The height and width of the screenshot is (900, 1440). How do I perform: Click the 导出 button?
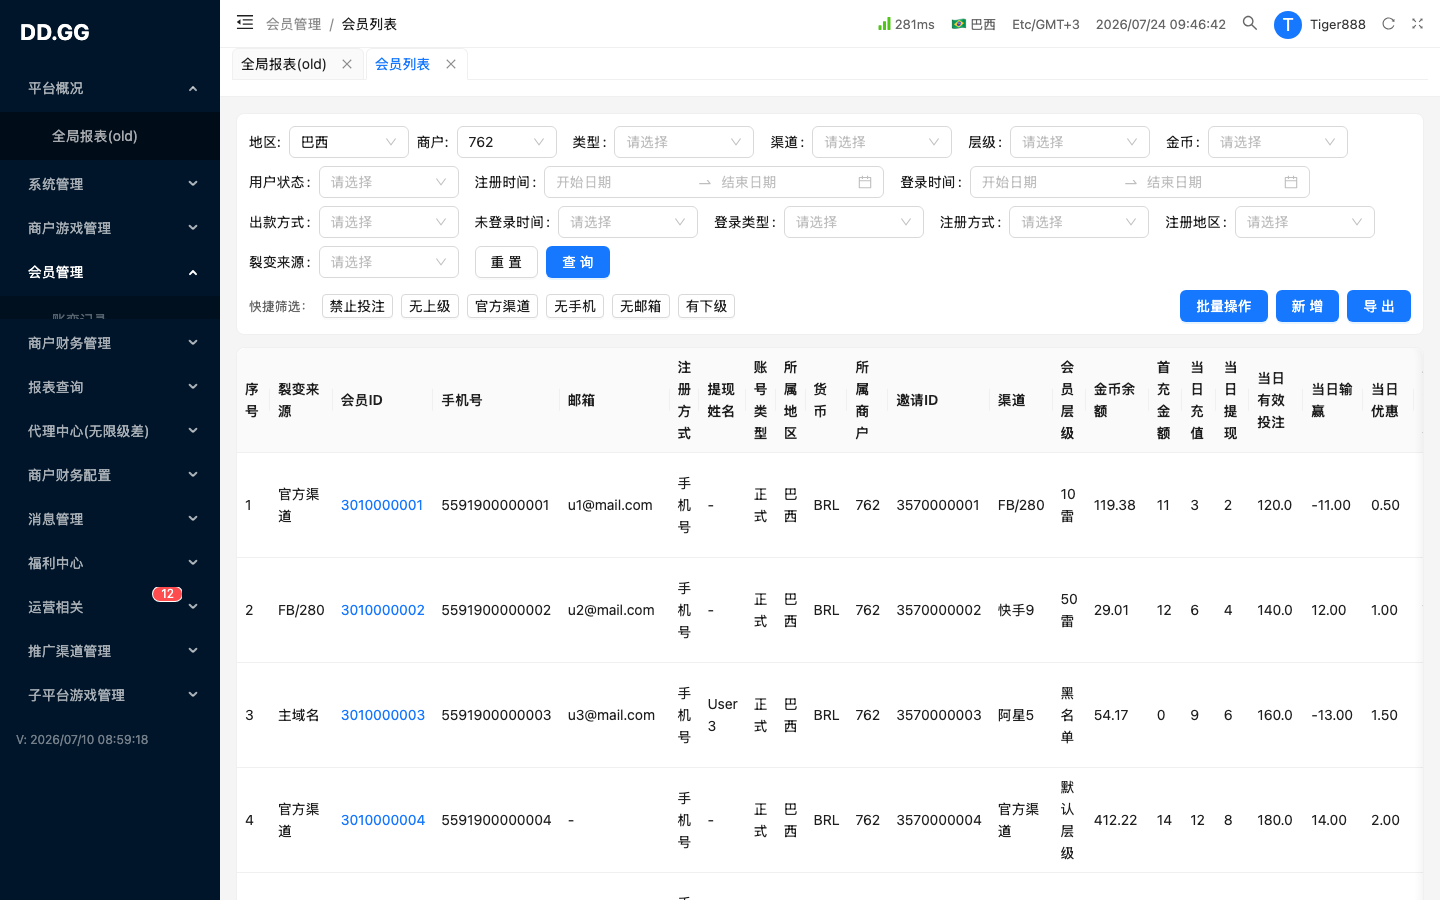(1379, 306)
